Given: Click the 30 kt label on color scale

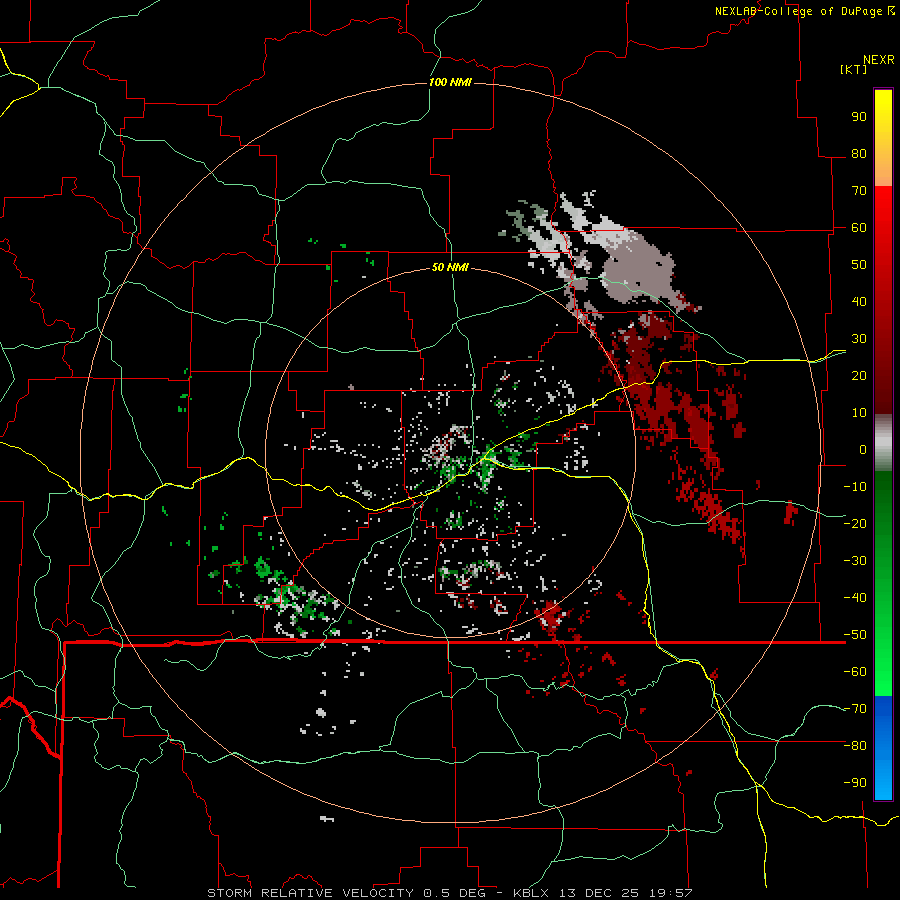Looking at the screenshot, I should 859,339.
